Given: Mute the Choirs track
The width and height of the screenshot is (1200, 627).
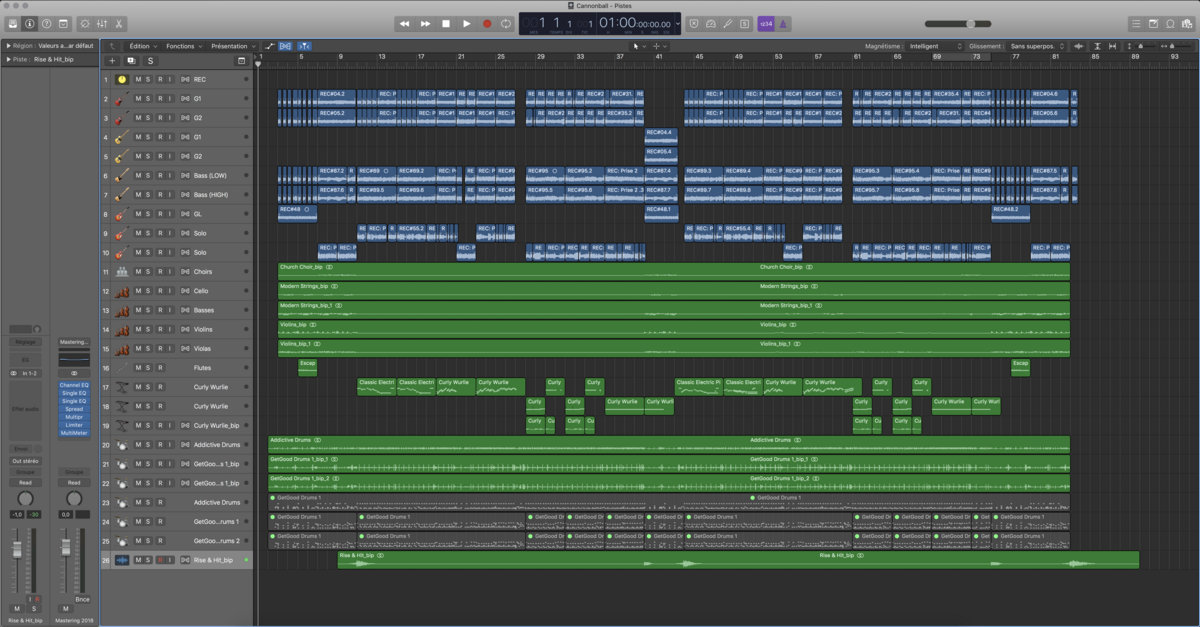Looking at the screenshot, I should [x=138, y=271].
